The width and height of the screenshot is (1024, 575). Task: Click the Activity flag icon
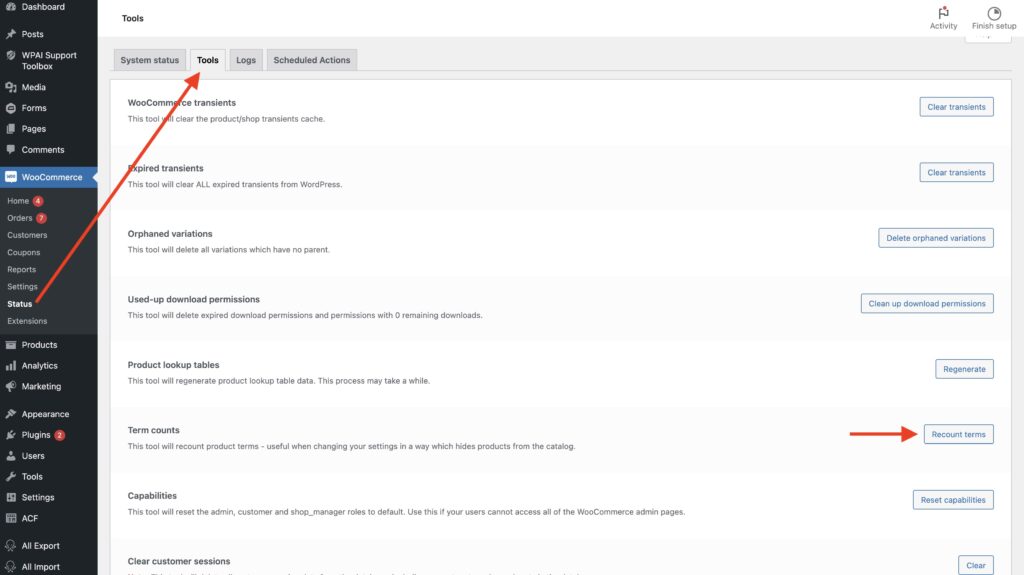pyautogui.click(x=943, y=13)
